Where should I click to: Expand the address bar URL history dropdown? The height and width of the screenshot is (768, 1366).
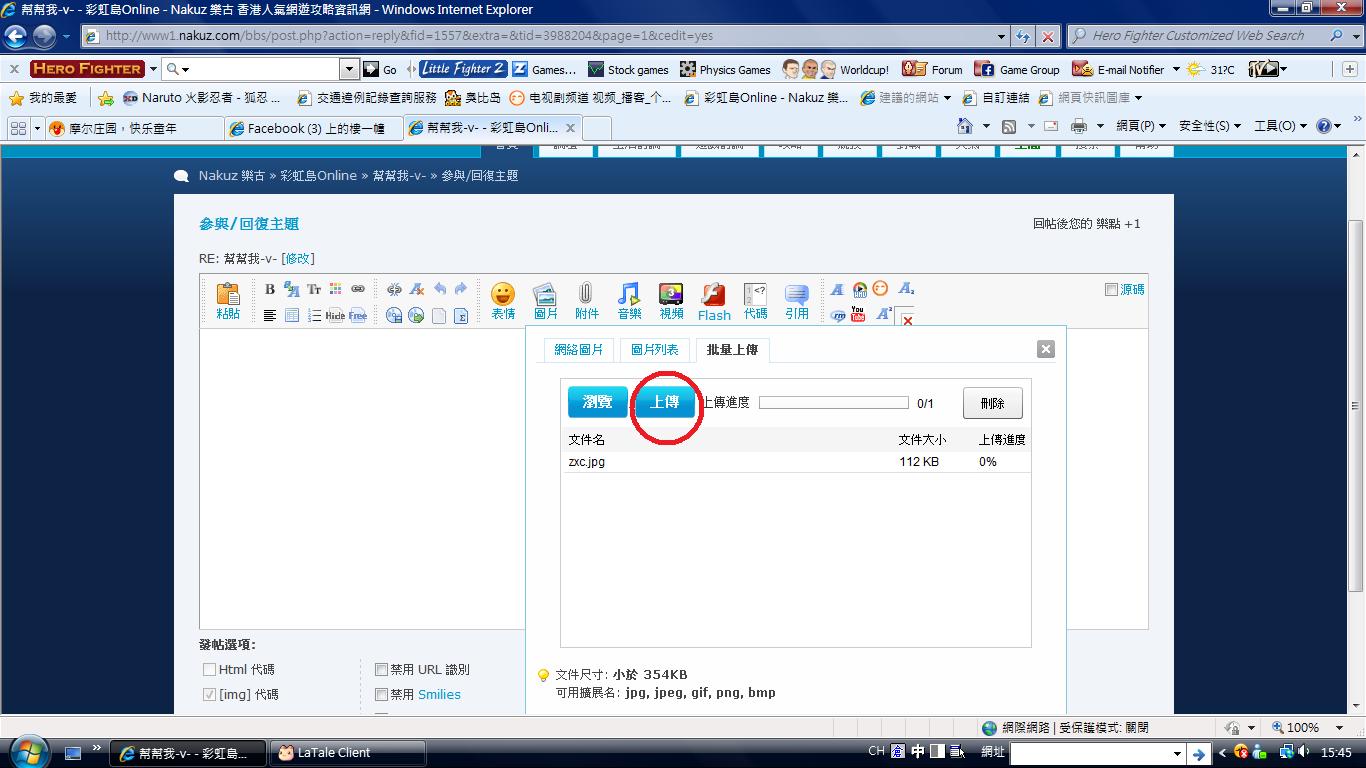click(1001, 36)
